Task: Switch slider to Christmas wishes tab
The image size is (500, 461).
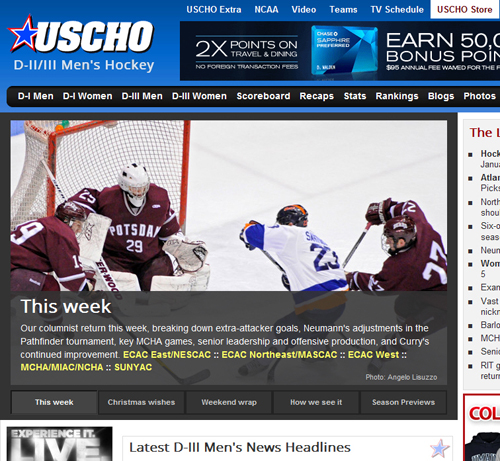Action: click(141, 402)
